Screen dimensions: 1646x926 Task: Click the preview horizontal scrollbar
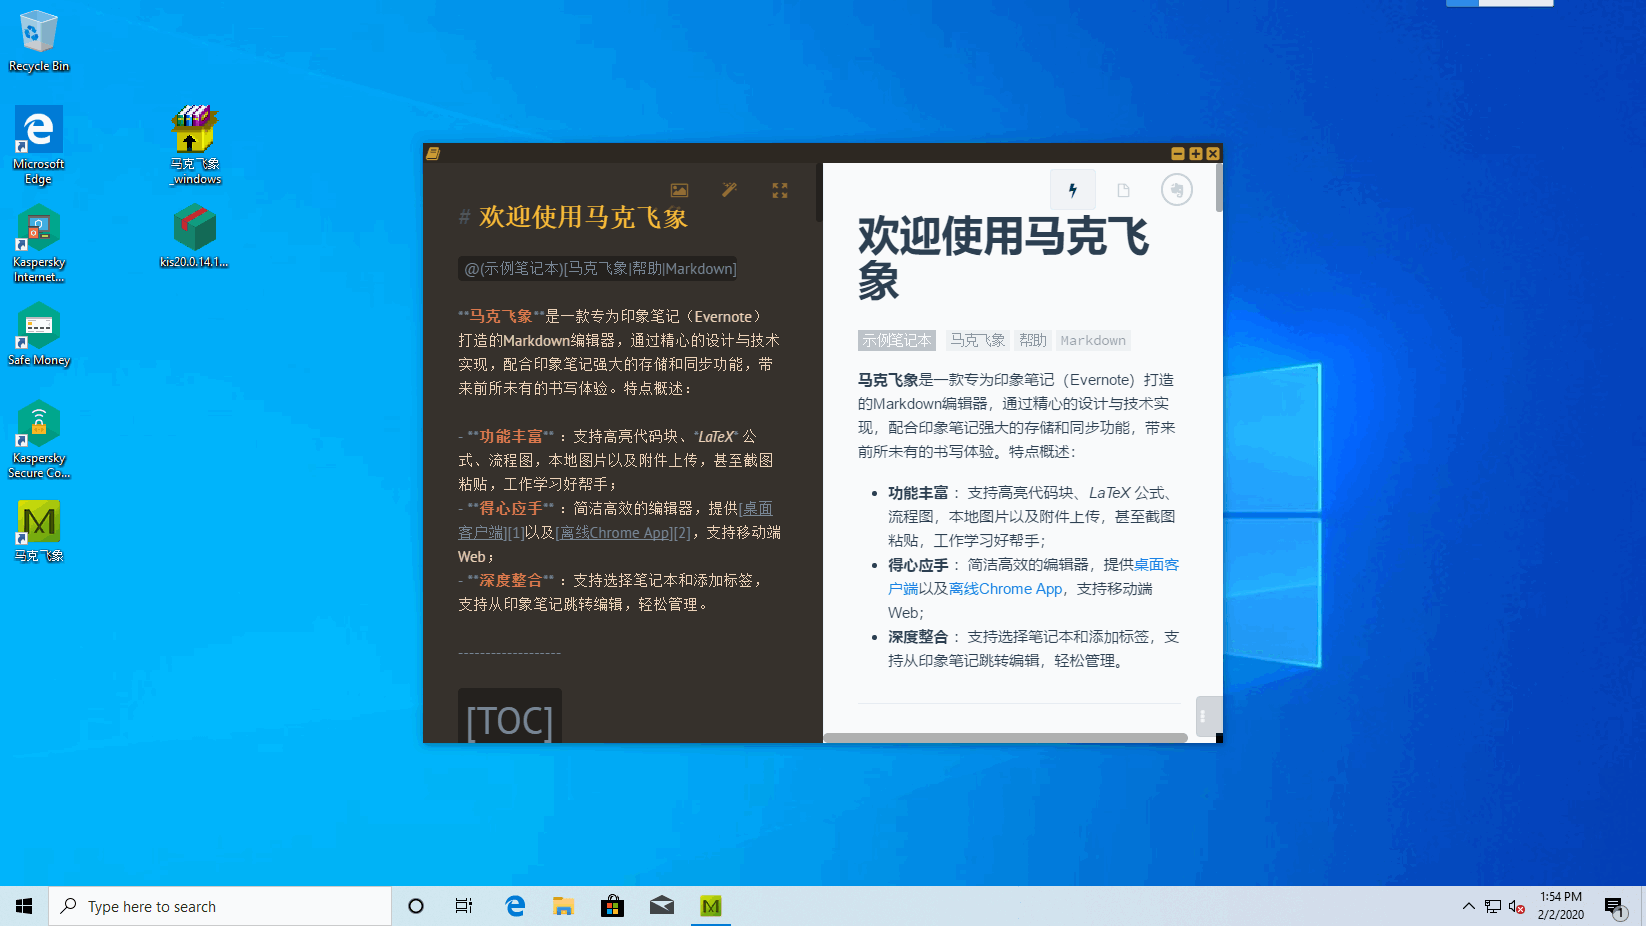tap(1005, 738)
